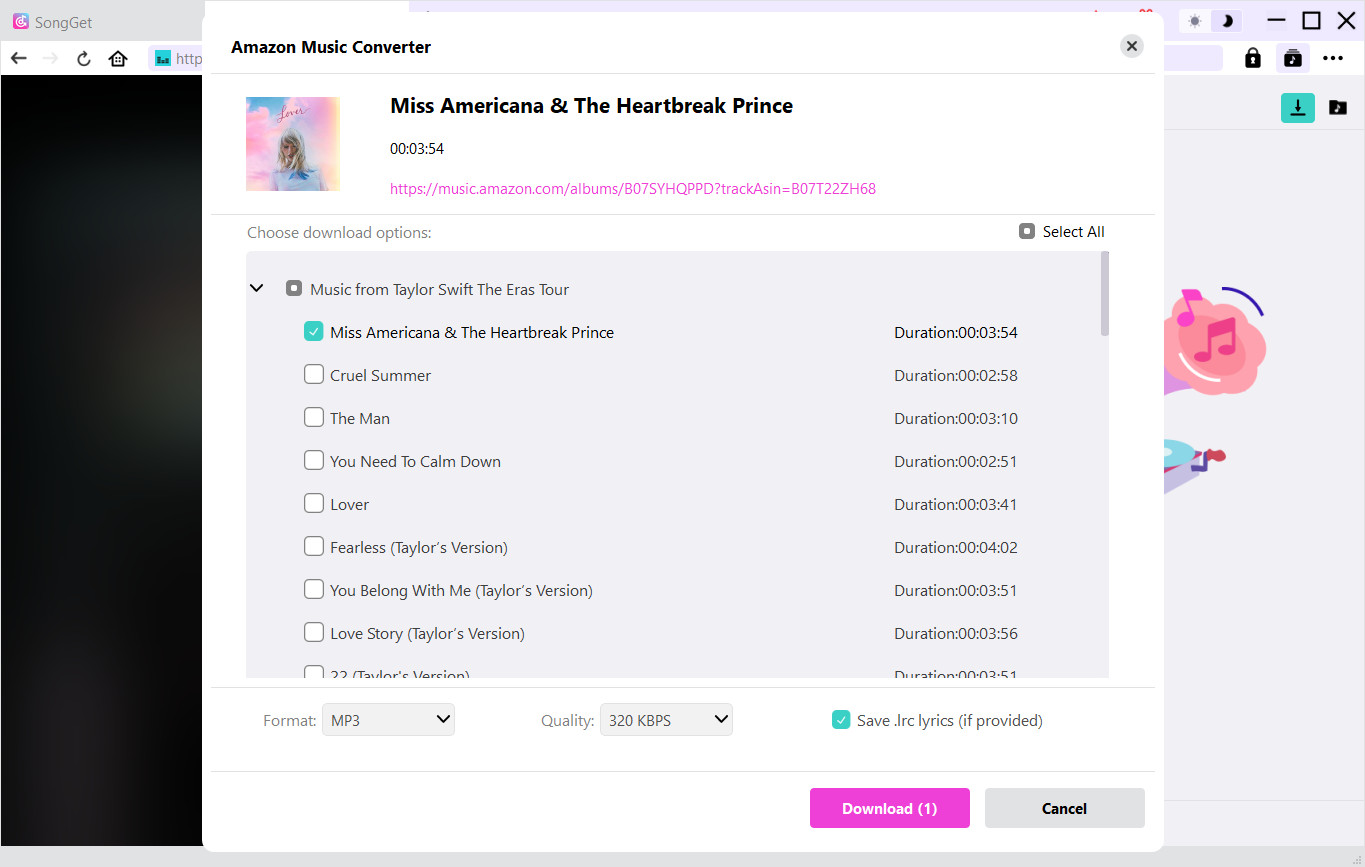Open the music.amazon.com album link

pos(632,188)
